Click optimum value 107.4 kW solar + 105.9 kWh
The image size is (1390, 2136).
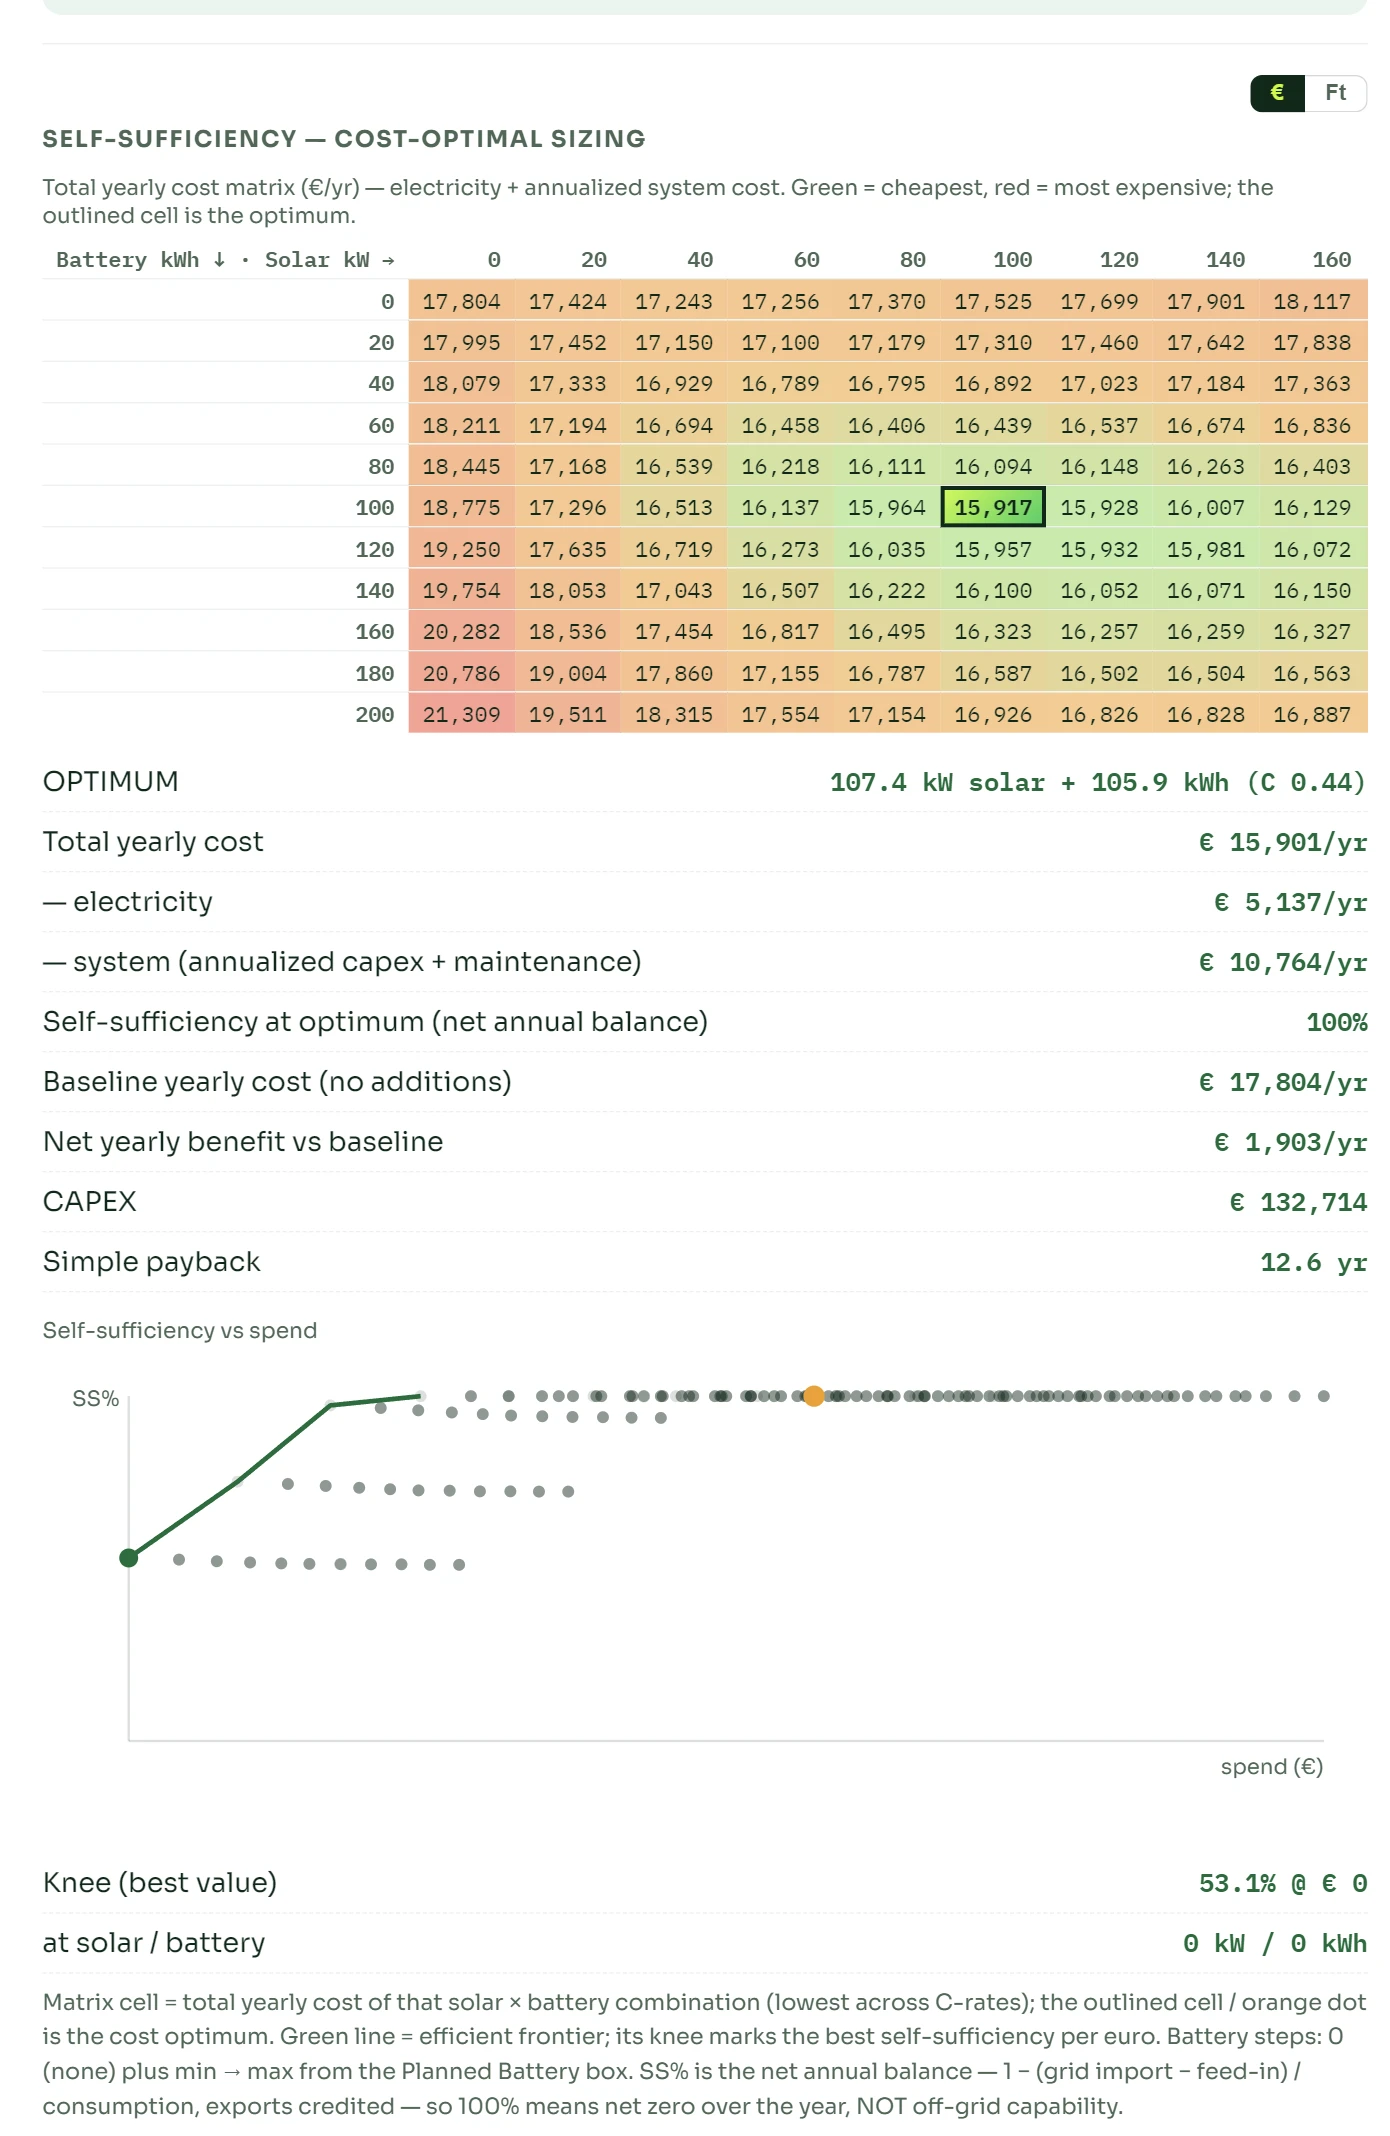tap(1098, 782)
